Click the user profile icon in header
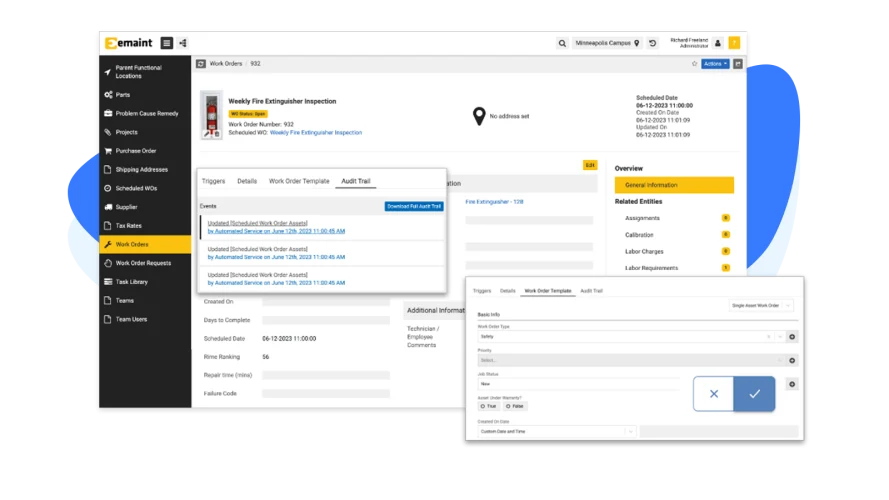Image resolution: width=889 pixels, height=500 pixels. 717,43
